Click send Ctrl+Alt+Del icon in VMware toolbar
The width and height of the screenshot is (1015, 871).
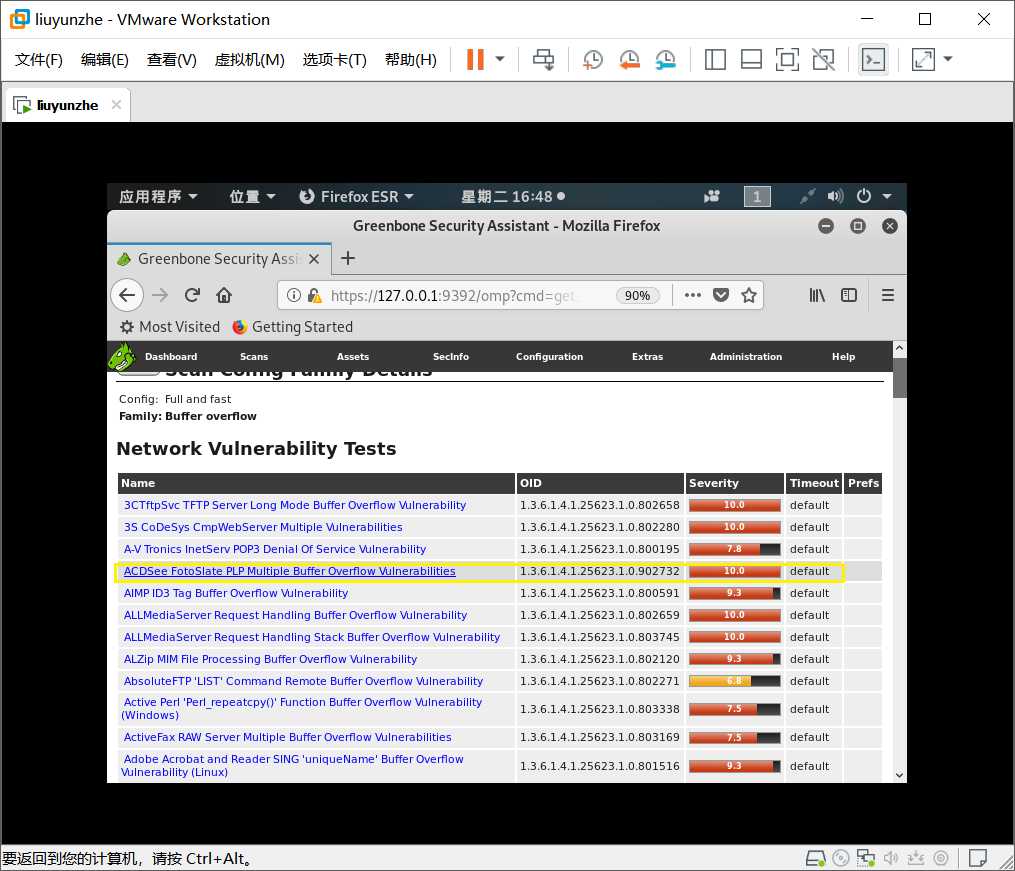tap(543, 60)
